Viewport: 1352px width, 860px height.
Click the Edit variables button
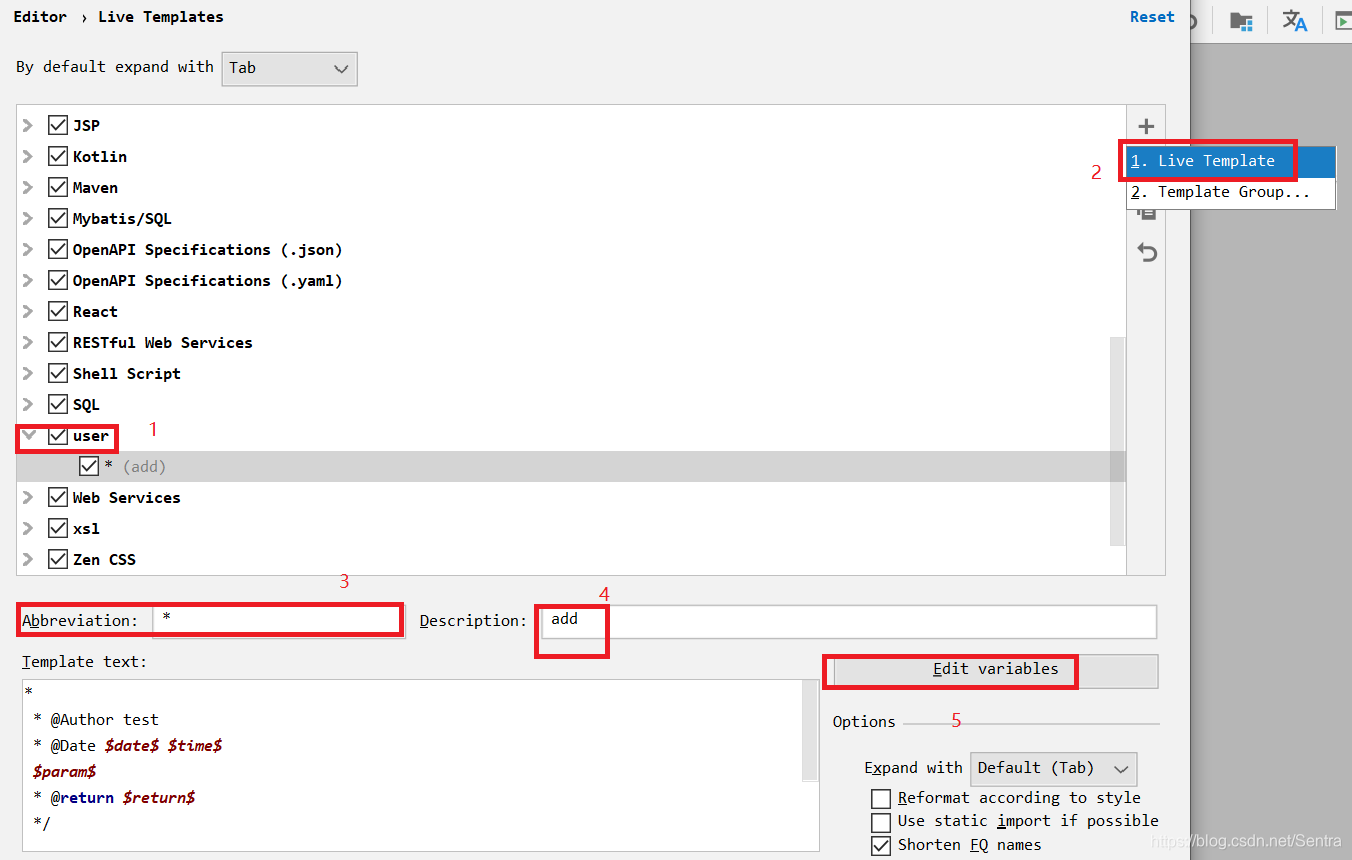coord(995,670)
